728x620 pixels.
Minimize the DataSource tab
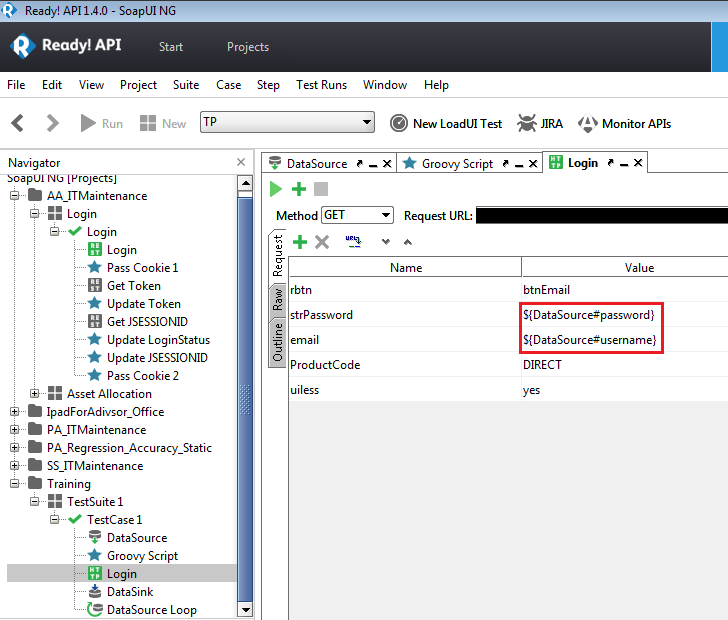[373, 164]
